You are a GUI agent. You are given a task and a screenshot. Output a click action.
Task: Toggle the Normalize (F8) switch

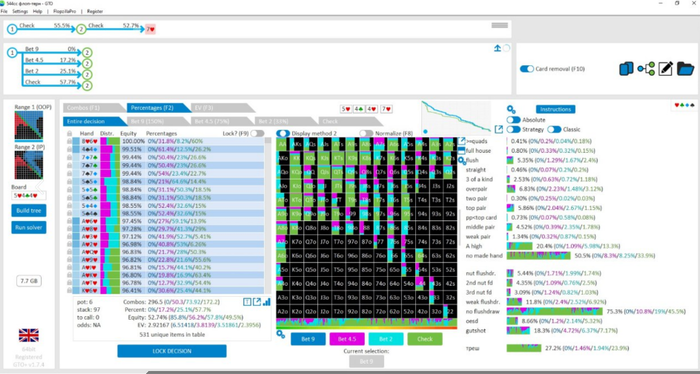pos(366,133)
